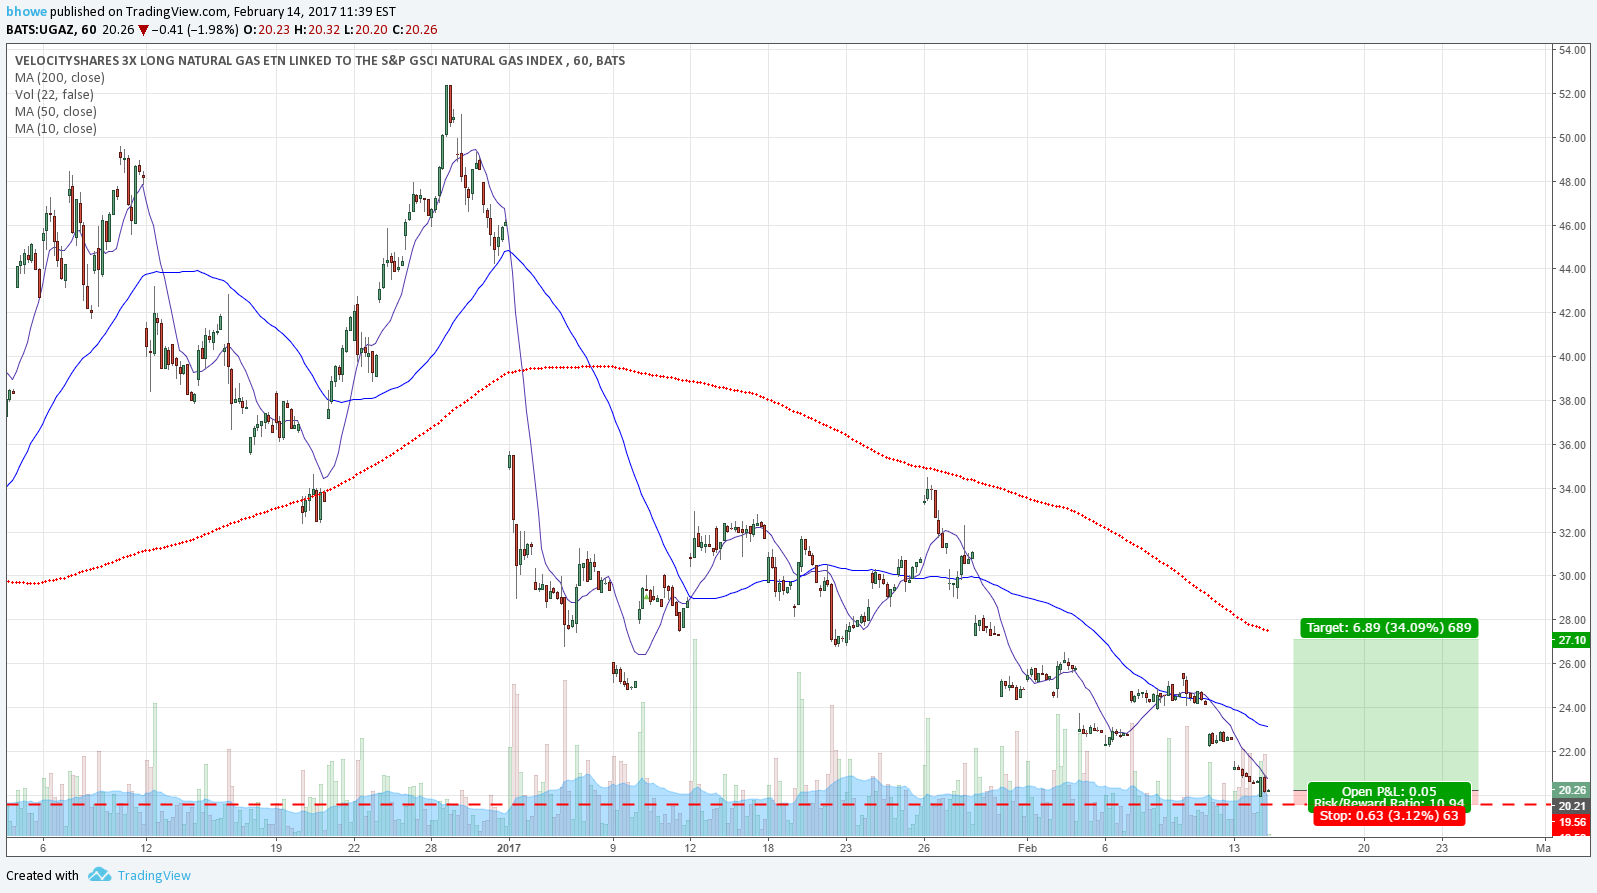This screenshot has height=893, width=1597.
Task: Click the bhowe author name link
Action: (26, 12)
